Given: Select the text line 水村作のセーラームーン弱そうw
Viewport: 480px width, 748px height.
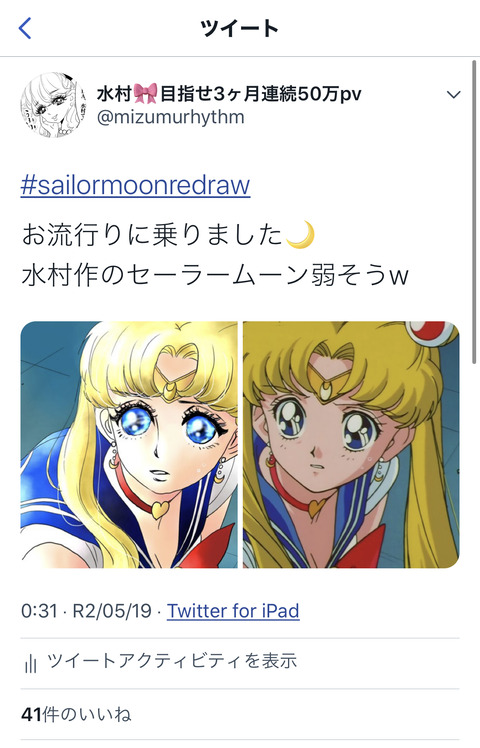Looking at the screenshot, I should (x=215, y=275).
